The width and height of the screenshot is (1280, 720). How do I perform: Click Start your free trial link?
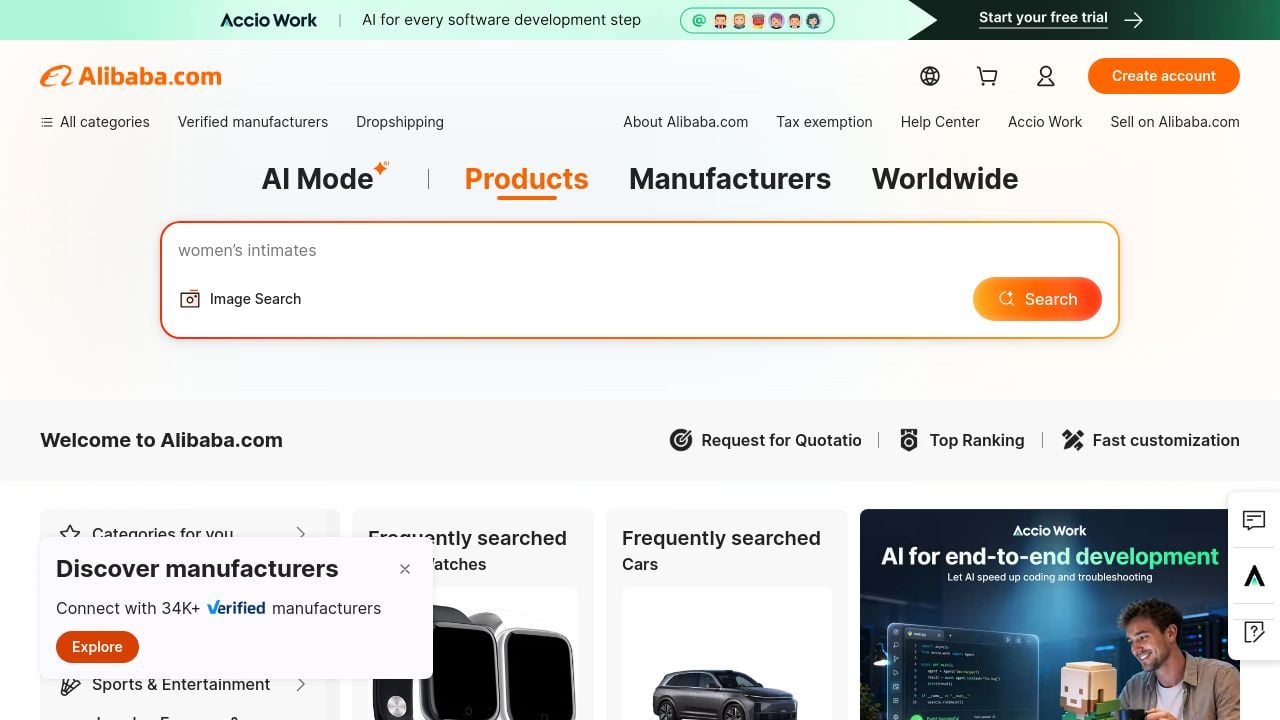[1043, 18]
